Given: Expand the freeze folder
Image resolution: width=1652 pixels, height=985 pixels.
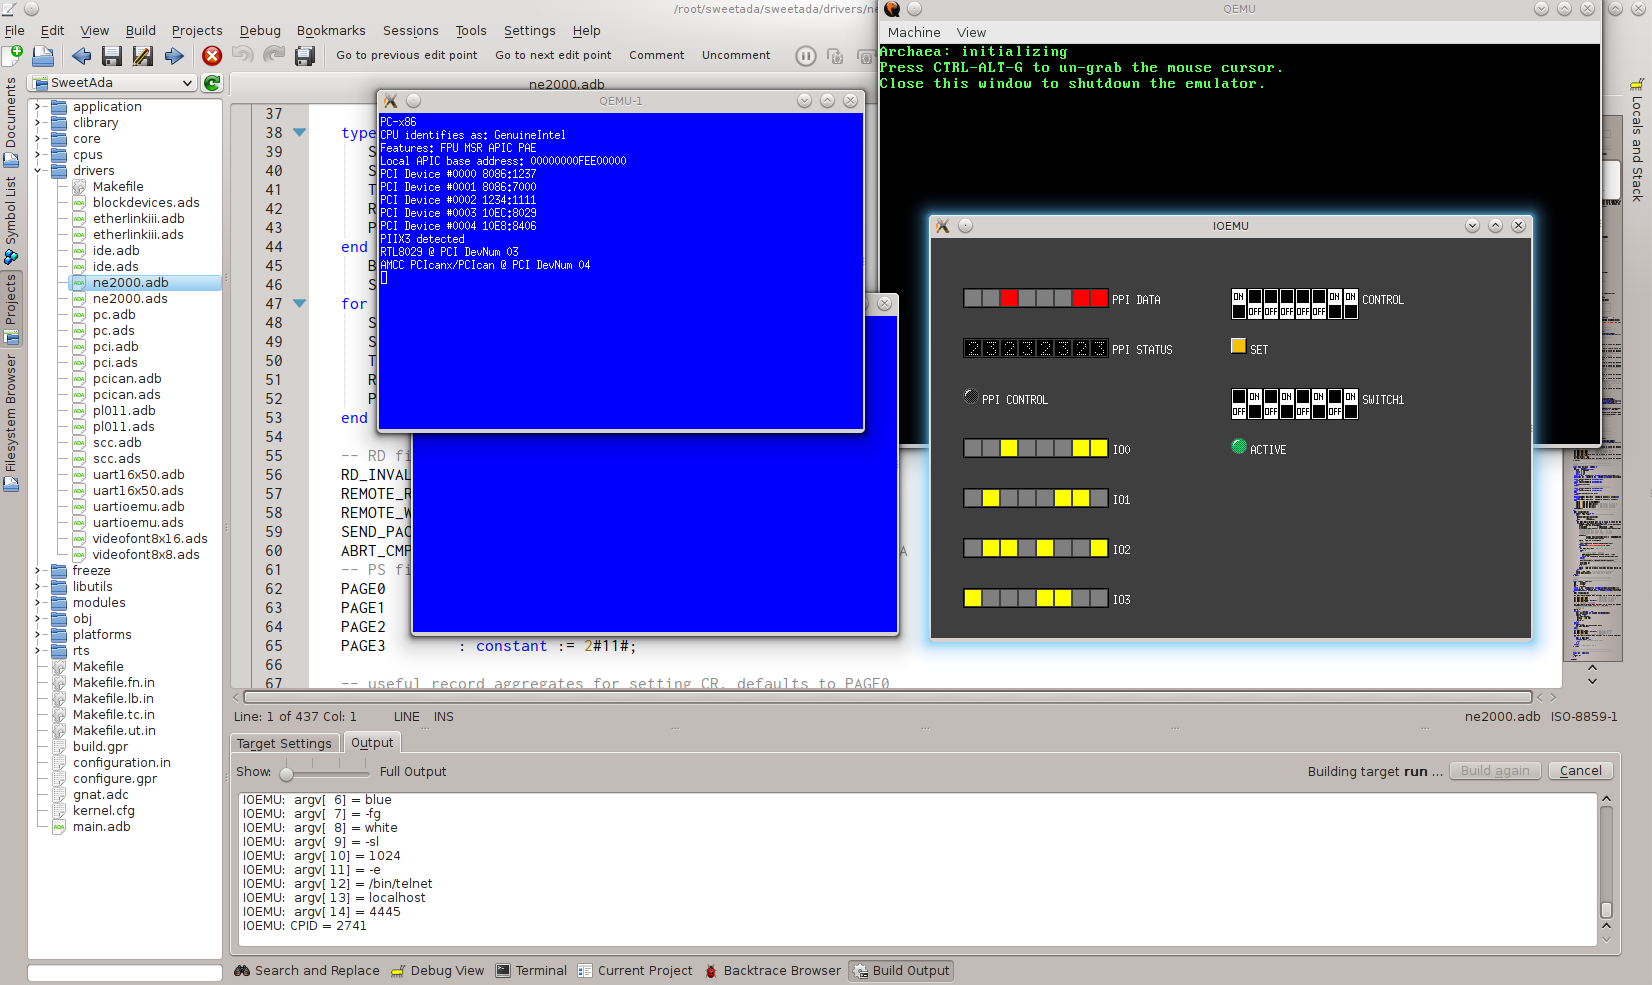Looking at the screenshot, I should pos(37,571).
